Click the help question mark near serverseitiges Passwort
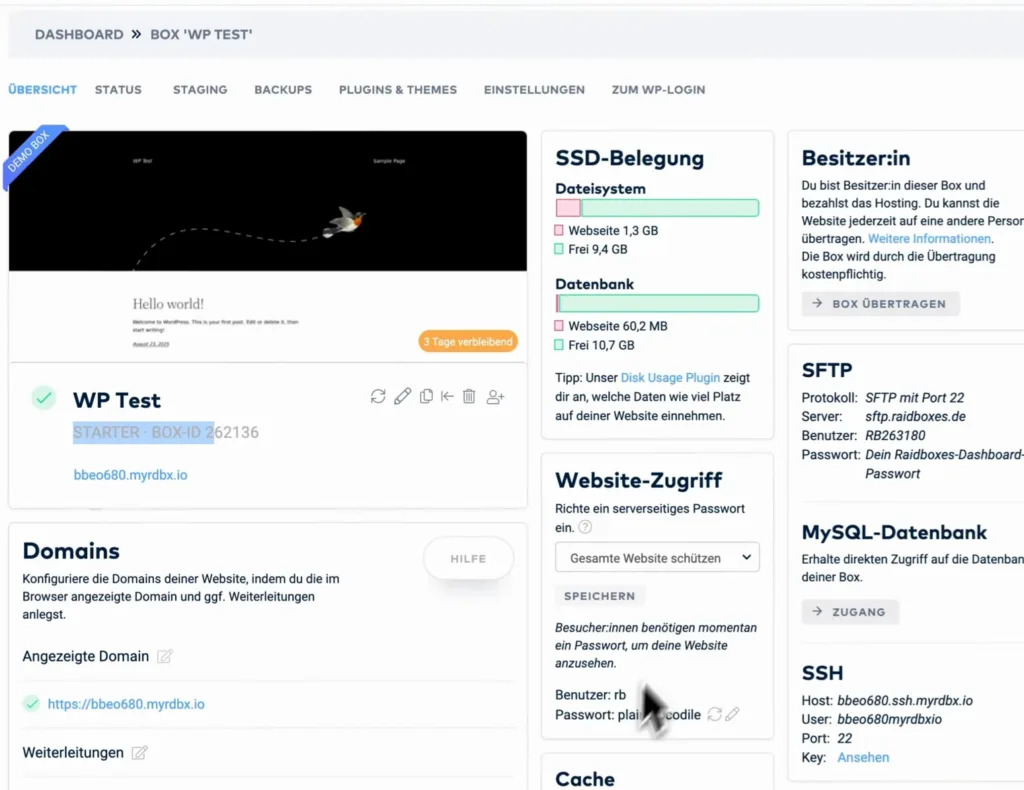The width and height of the screenshot is (1024, 790). coord(585,527)
